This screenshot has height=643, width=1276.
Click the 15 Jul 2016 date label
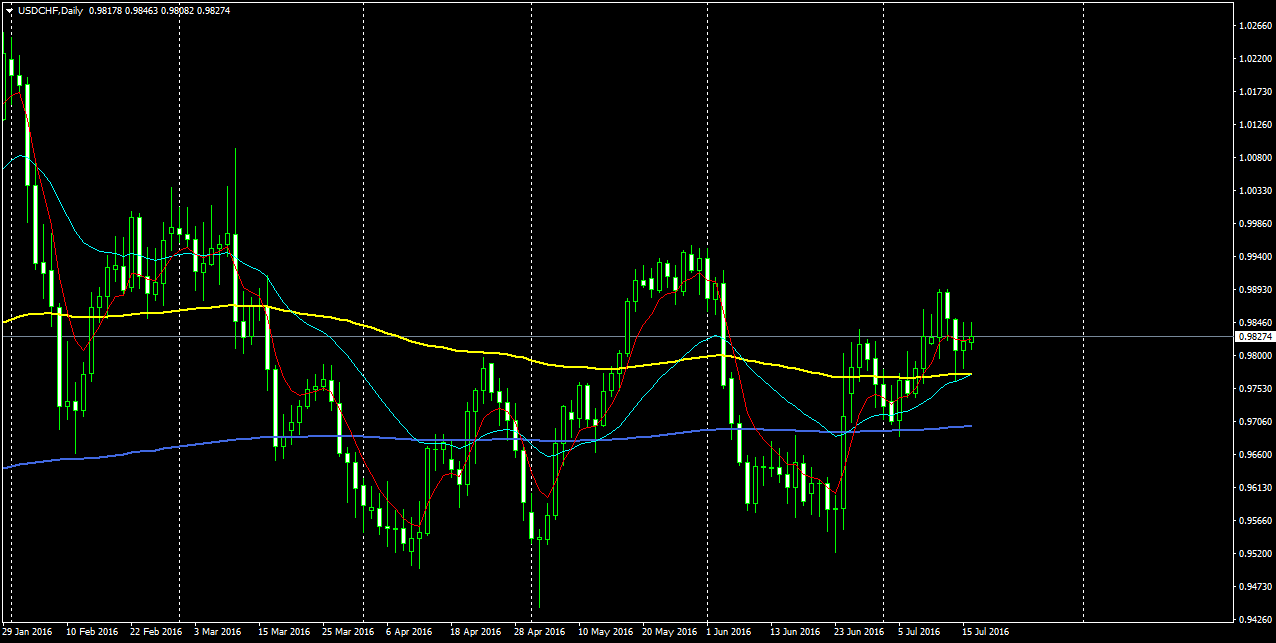tap(986, 632)
